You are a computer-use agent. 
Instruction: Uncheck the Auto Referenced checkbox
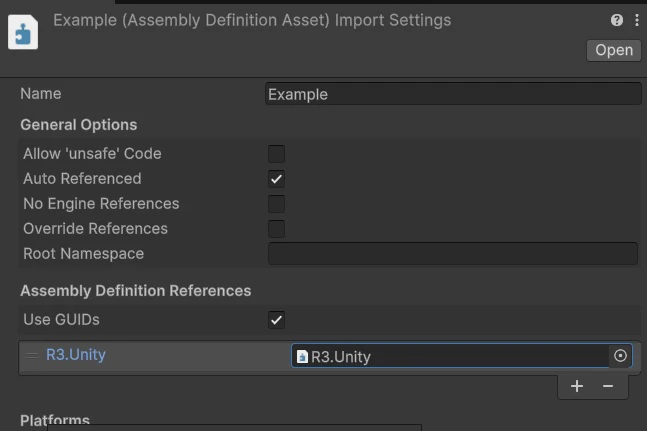pos(277,179)
